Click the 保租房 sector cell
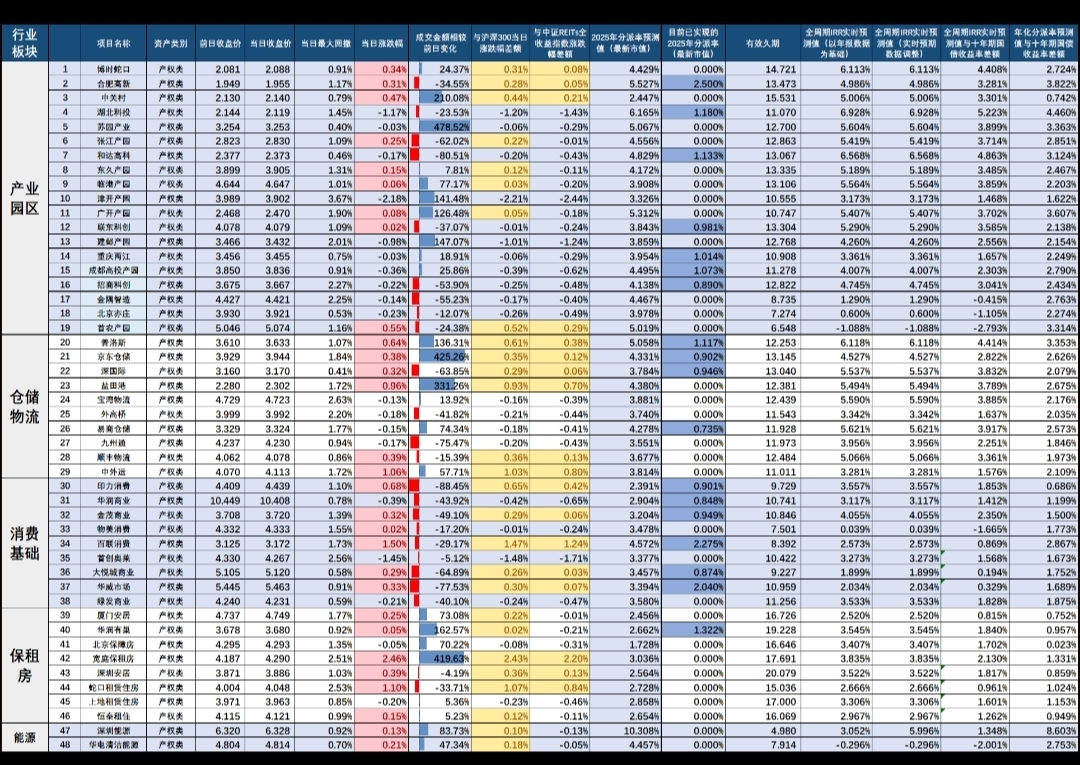 click(x=25, y=664)
